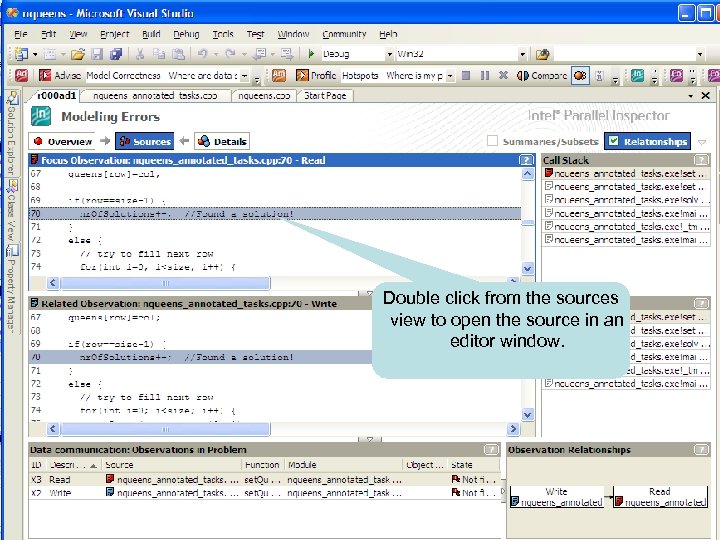This screenshot has height=540, width=720.
Task: Click the Cancel X icon in Amplifier toolbar
Action: click(503, 75)
